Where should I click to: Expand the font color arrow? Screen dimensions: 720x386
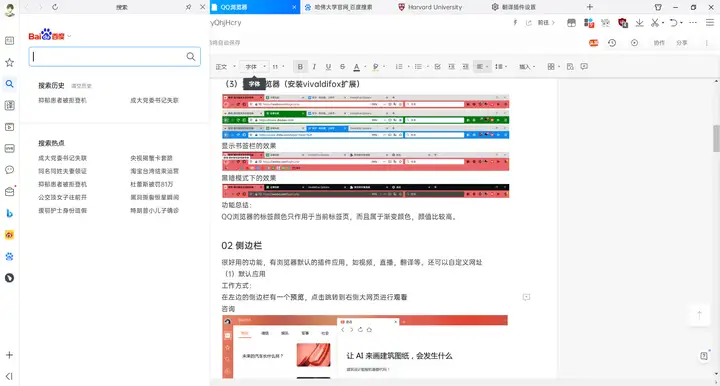tap(365, 67)
